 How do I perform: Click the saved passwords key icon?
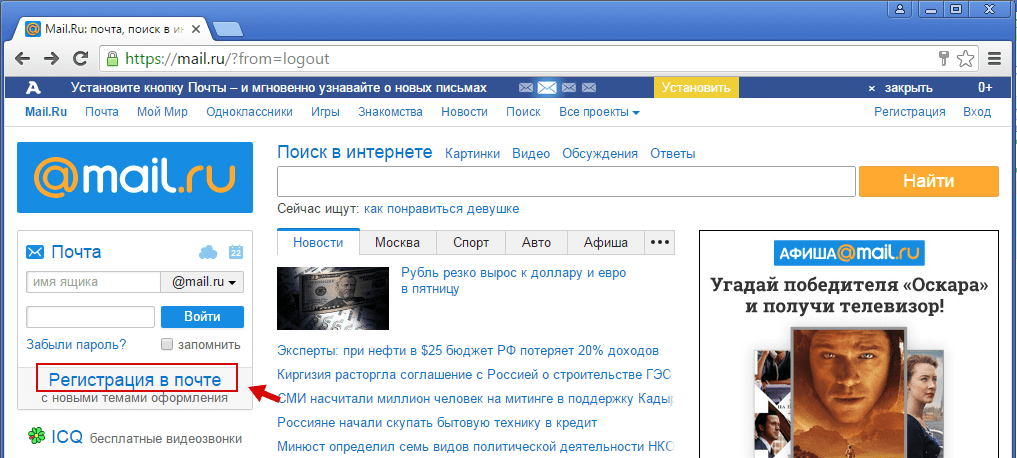click(943, 58)
